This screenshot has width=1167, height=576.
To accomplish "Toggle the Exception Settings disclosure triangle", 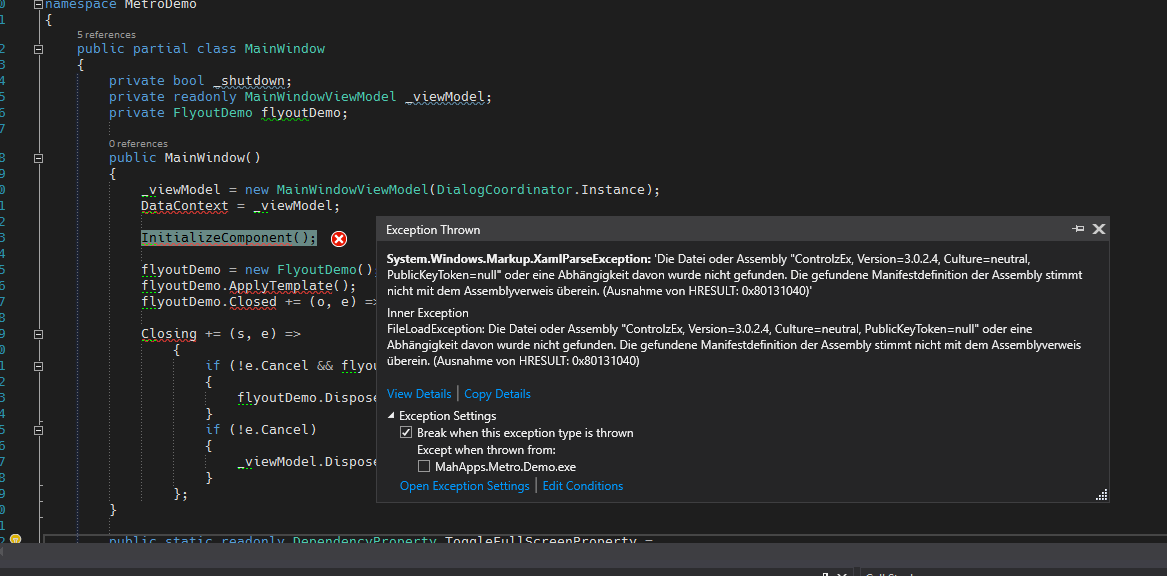I will (x=390, y=415).
